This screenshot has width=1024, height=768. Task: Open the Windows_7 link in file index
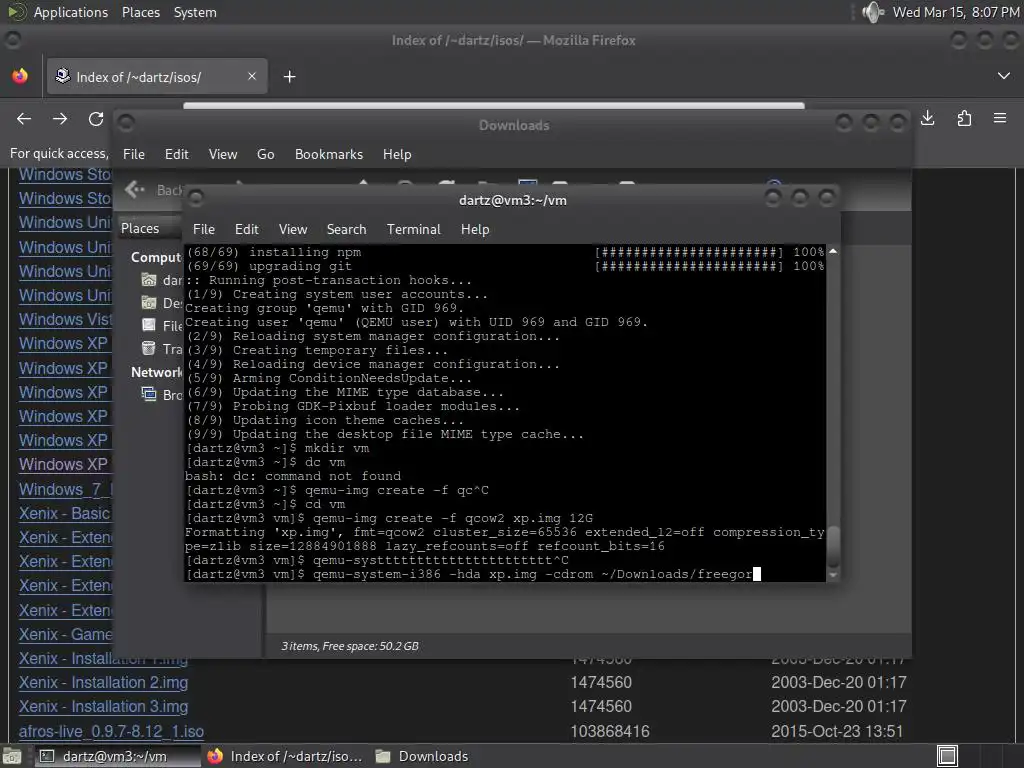coord(65,489)
